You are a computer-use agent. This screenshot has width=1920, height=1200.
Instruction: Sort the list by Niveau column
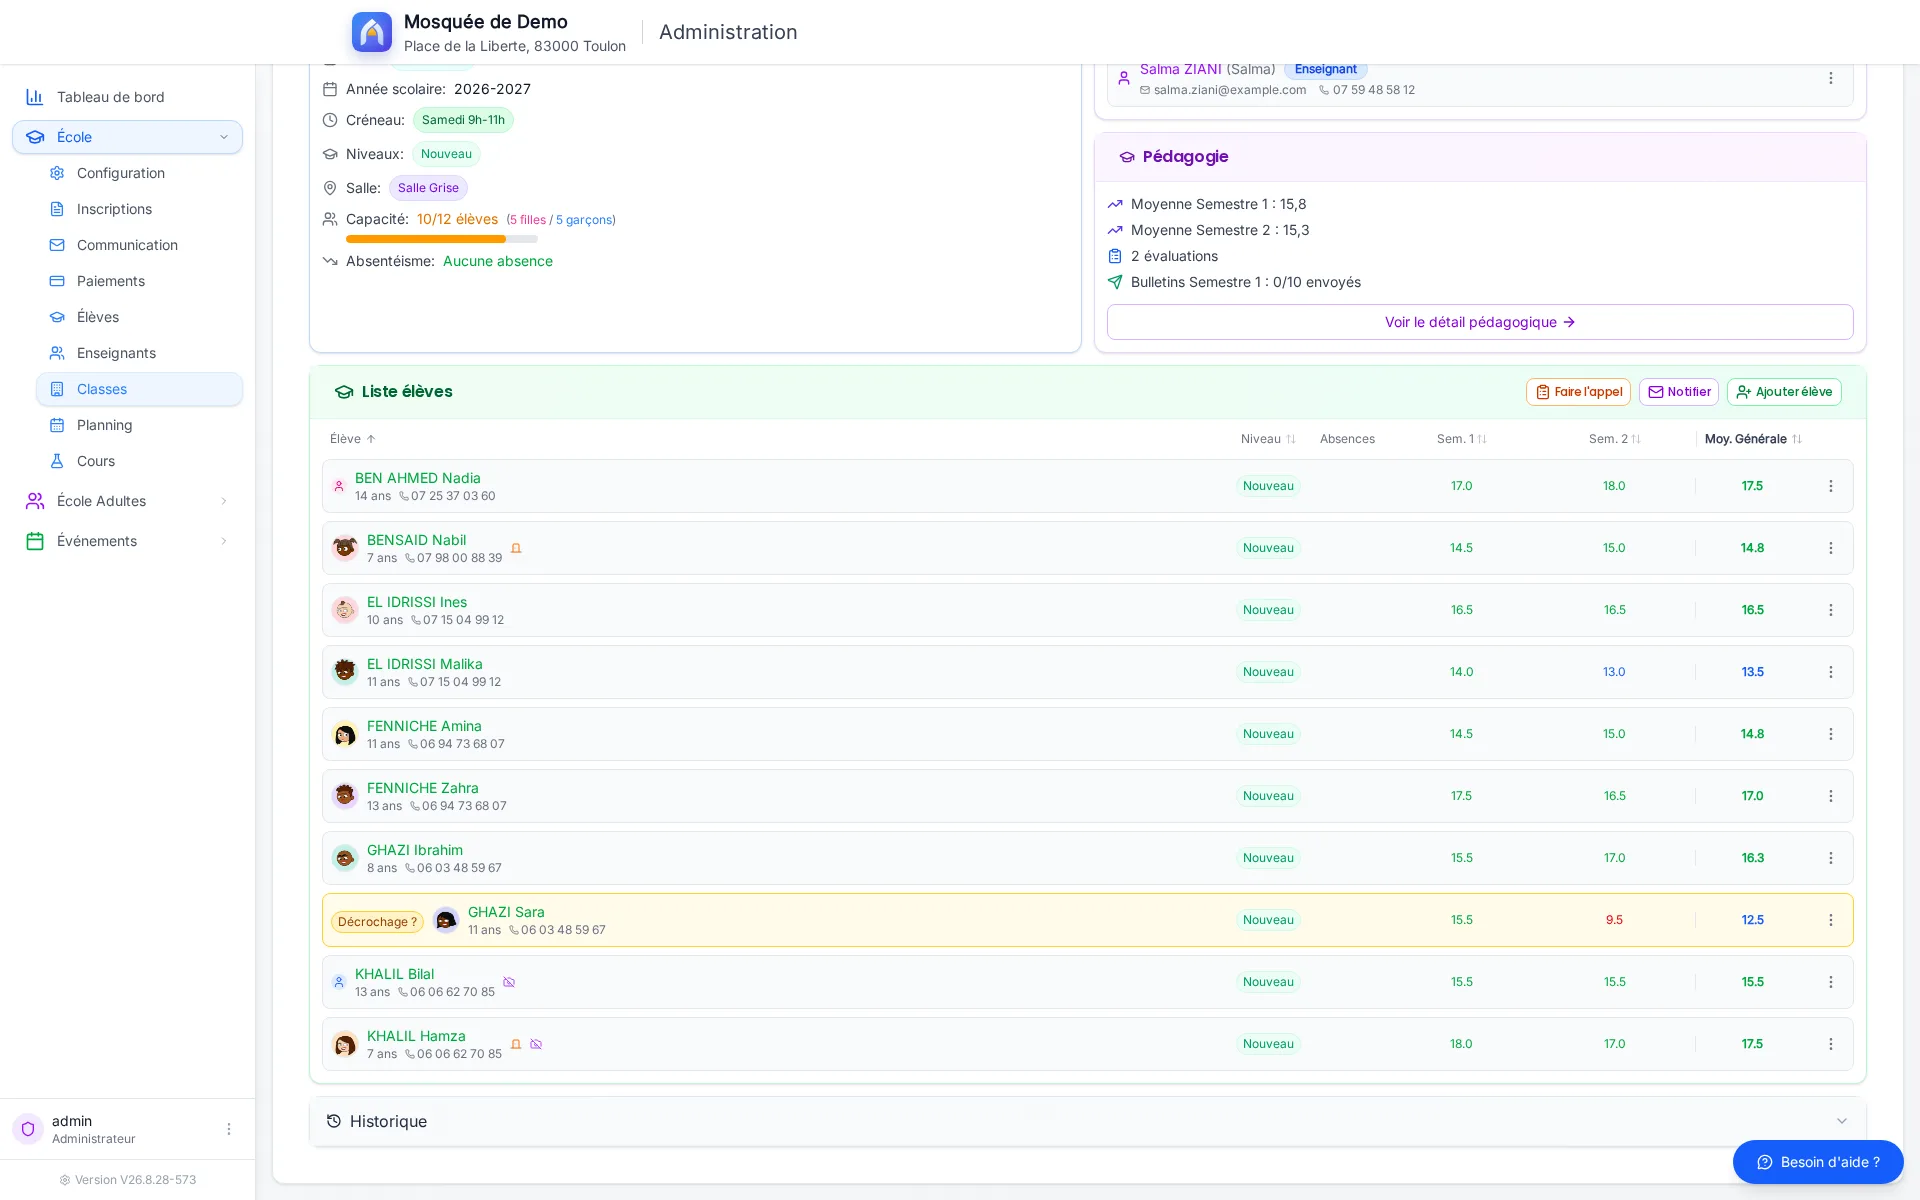point(1268,439)
